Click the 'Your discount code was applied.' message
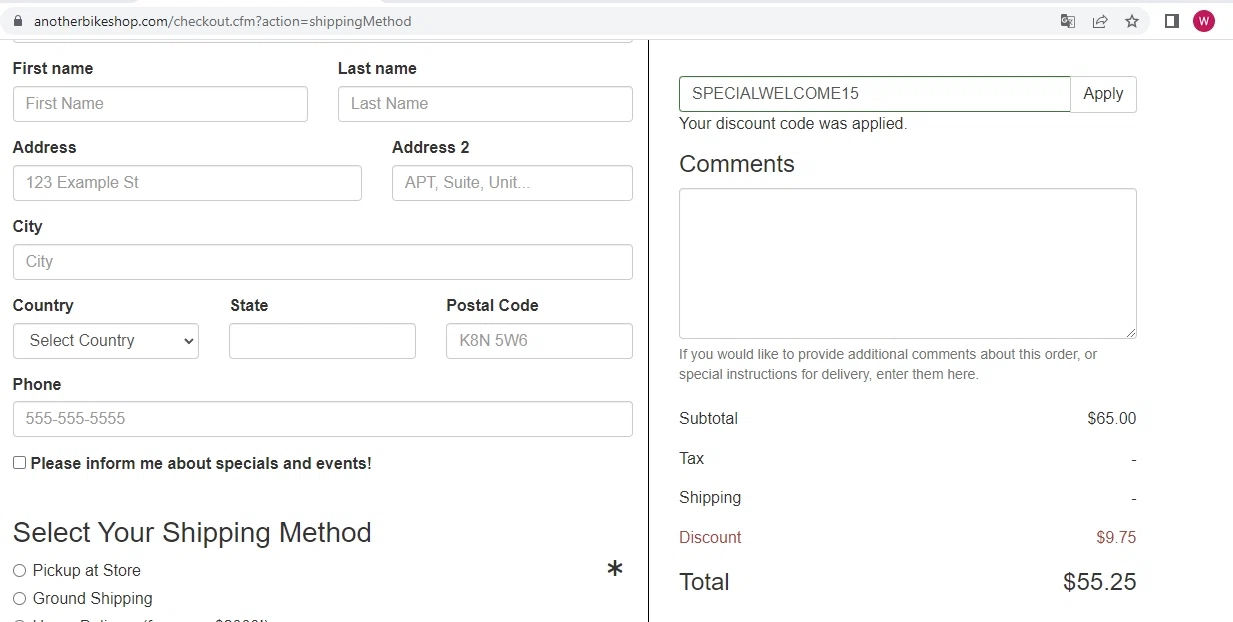Image resolution: width=1233 pixels, height=622 pixels. coord(793,124)
